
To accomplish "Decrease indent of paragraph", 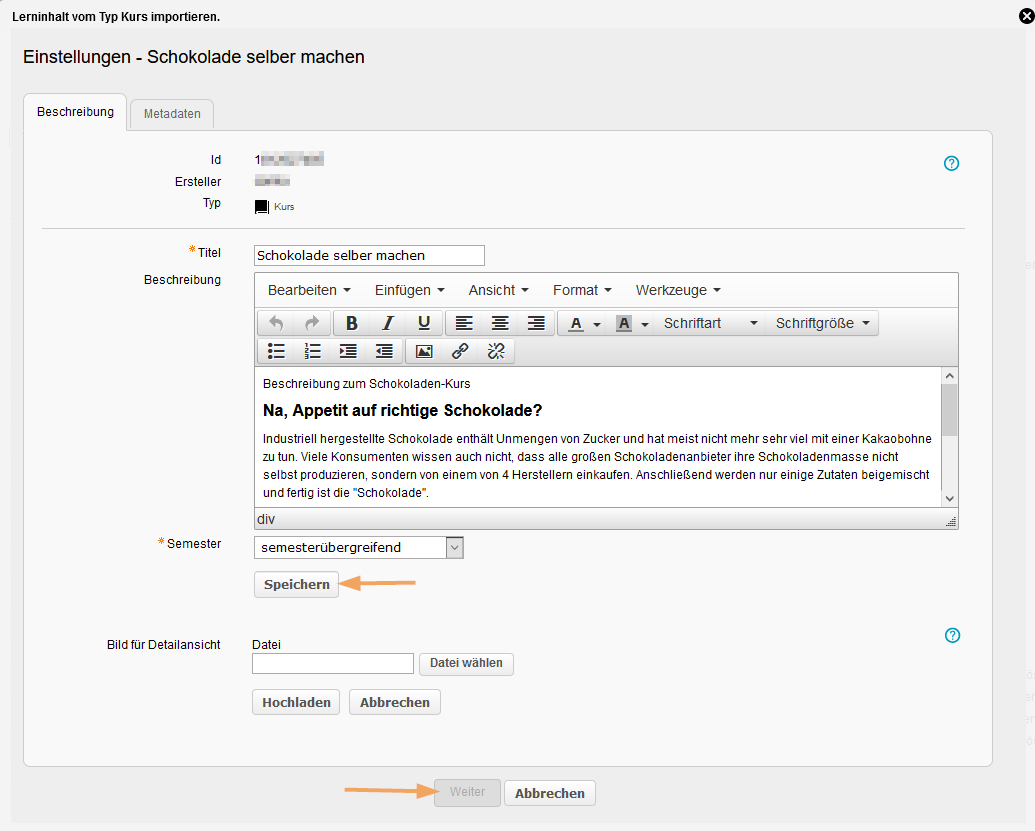I will tap(384, 351).
